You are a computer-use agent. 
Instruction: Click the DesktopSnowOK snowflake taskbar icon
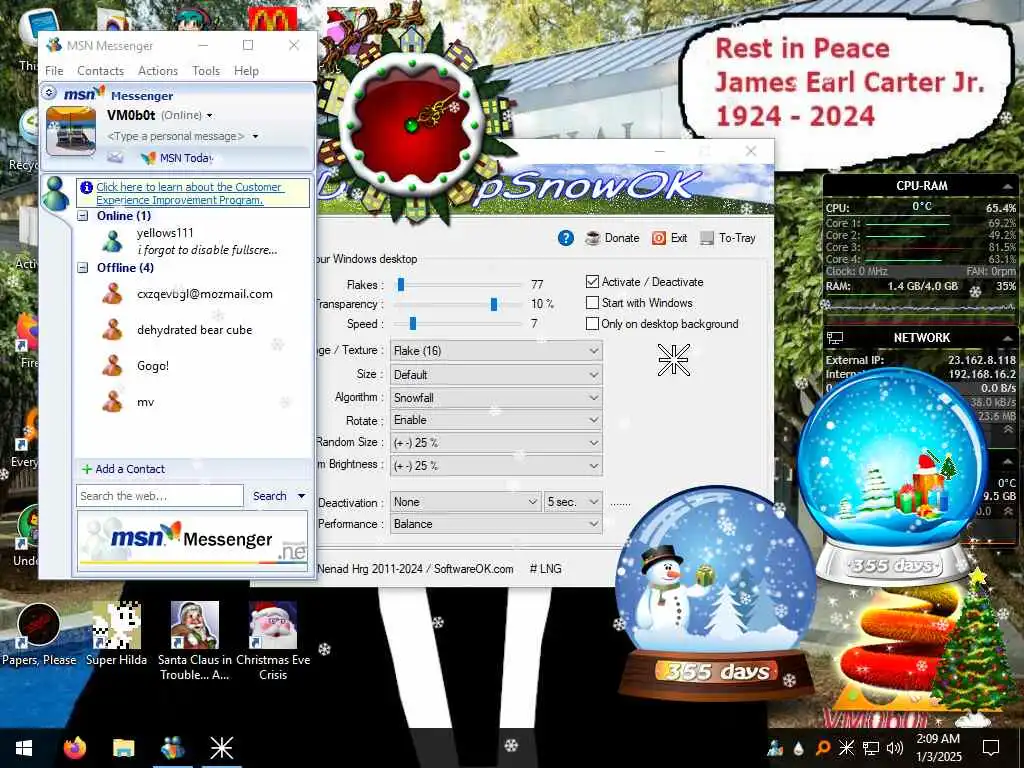pos(221,748)
